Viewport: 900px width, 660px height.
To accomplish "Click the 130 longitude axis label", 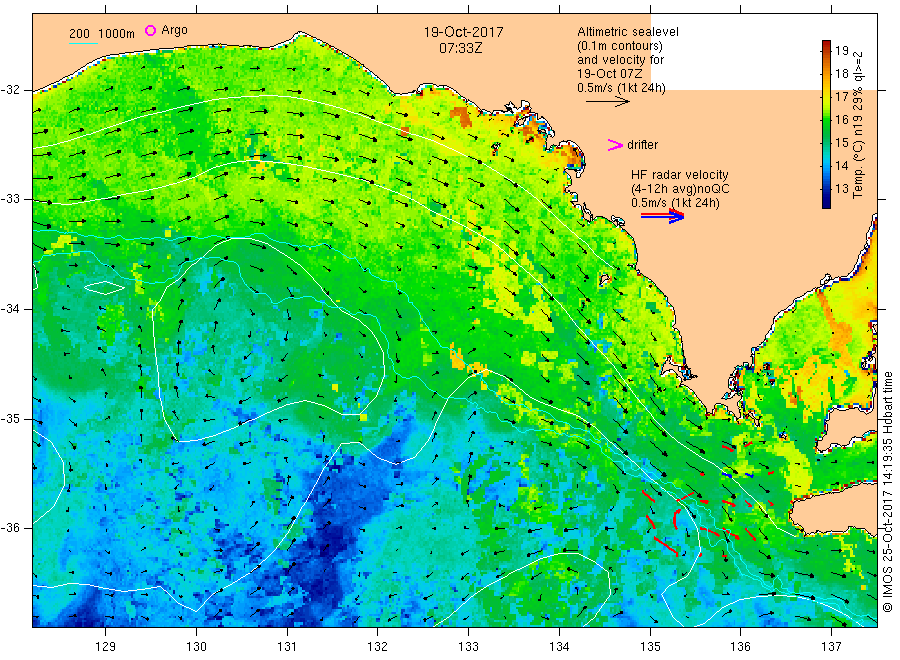I will click(x=196, y=647).
